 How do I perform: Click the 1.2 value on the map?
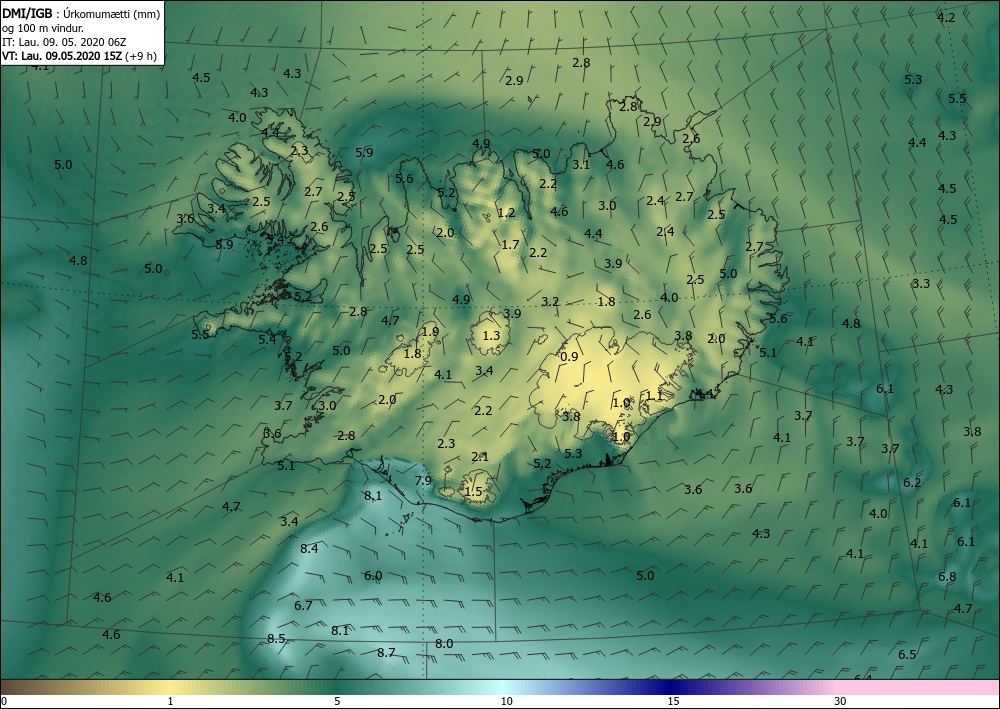[x=506, y=213]
